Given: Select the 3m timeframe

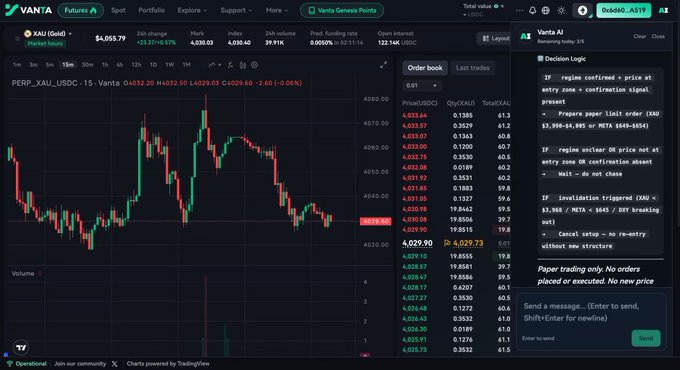Looking at the screenshot, I should point(33,65).
